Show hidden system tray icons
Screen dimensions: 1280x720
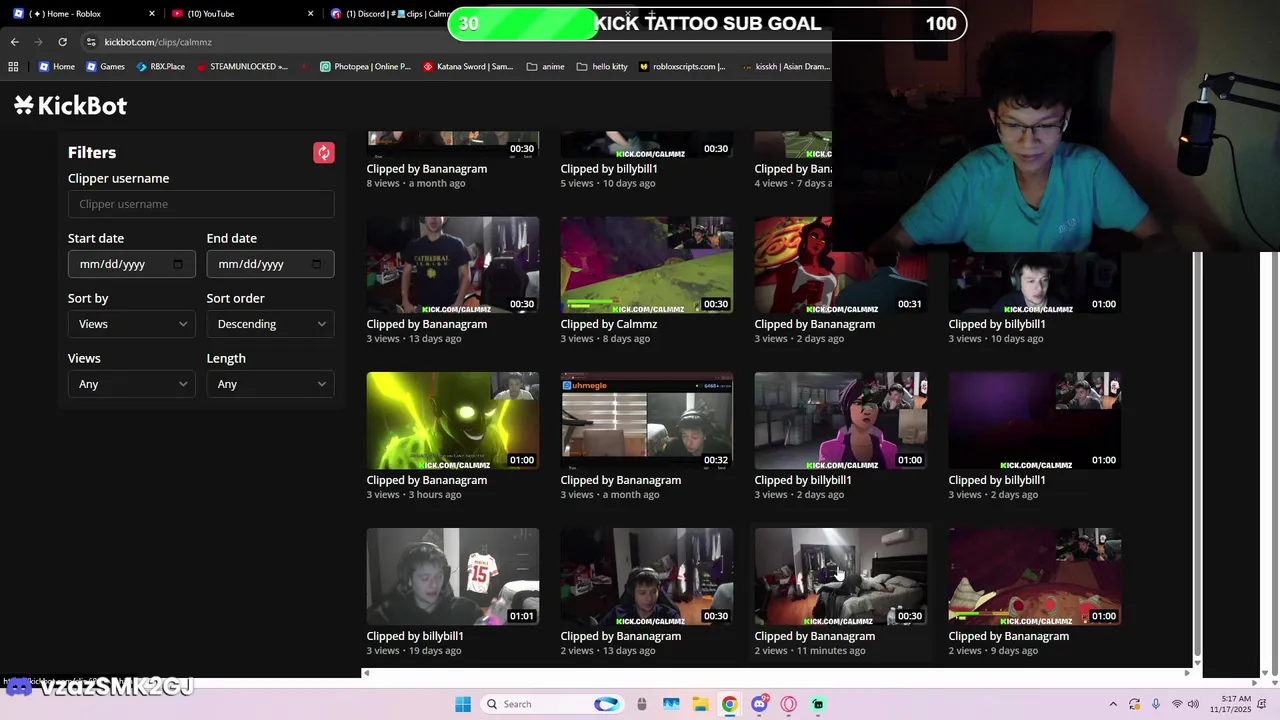tap(1113, 704)
